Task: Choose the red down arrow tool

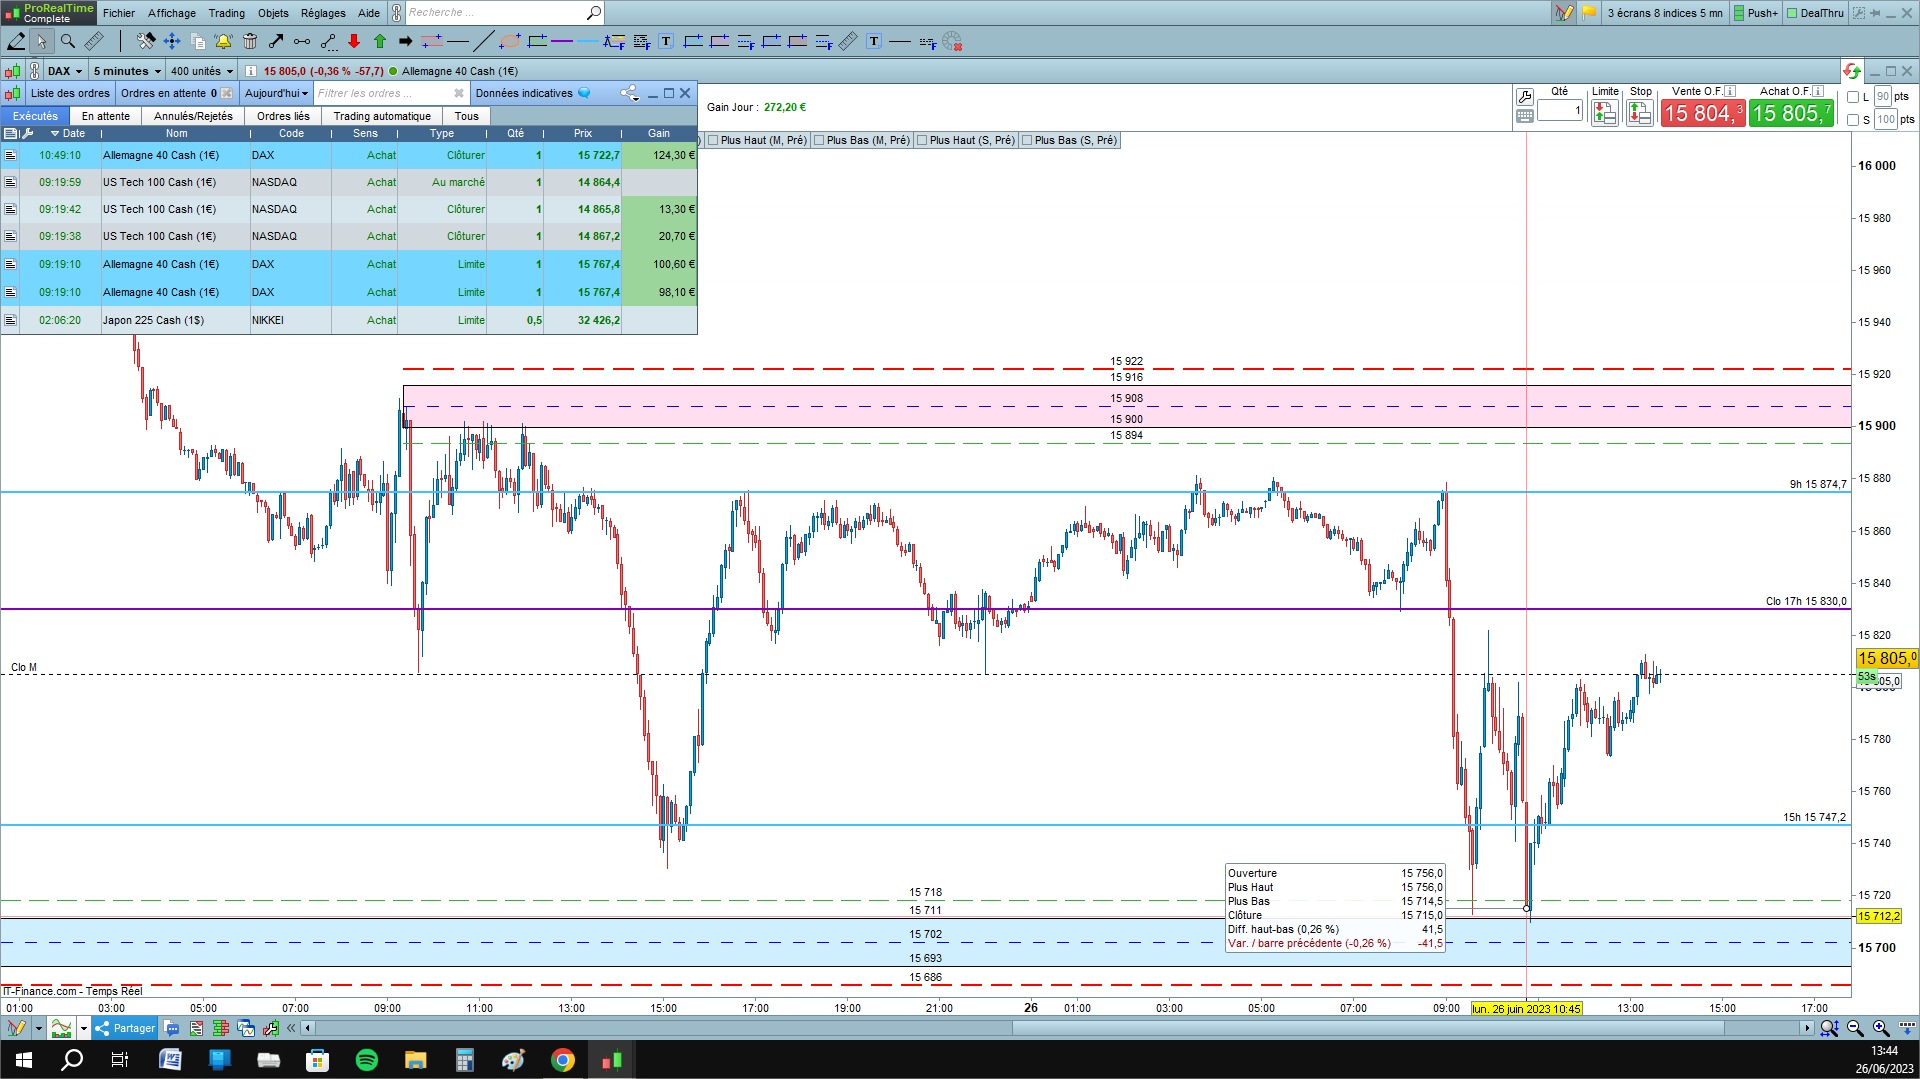Action: [354, 41]
